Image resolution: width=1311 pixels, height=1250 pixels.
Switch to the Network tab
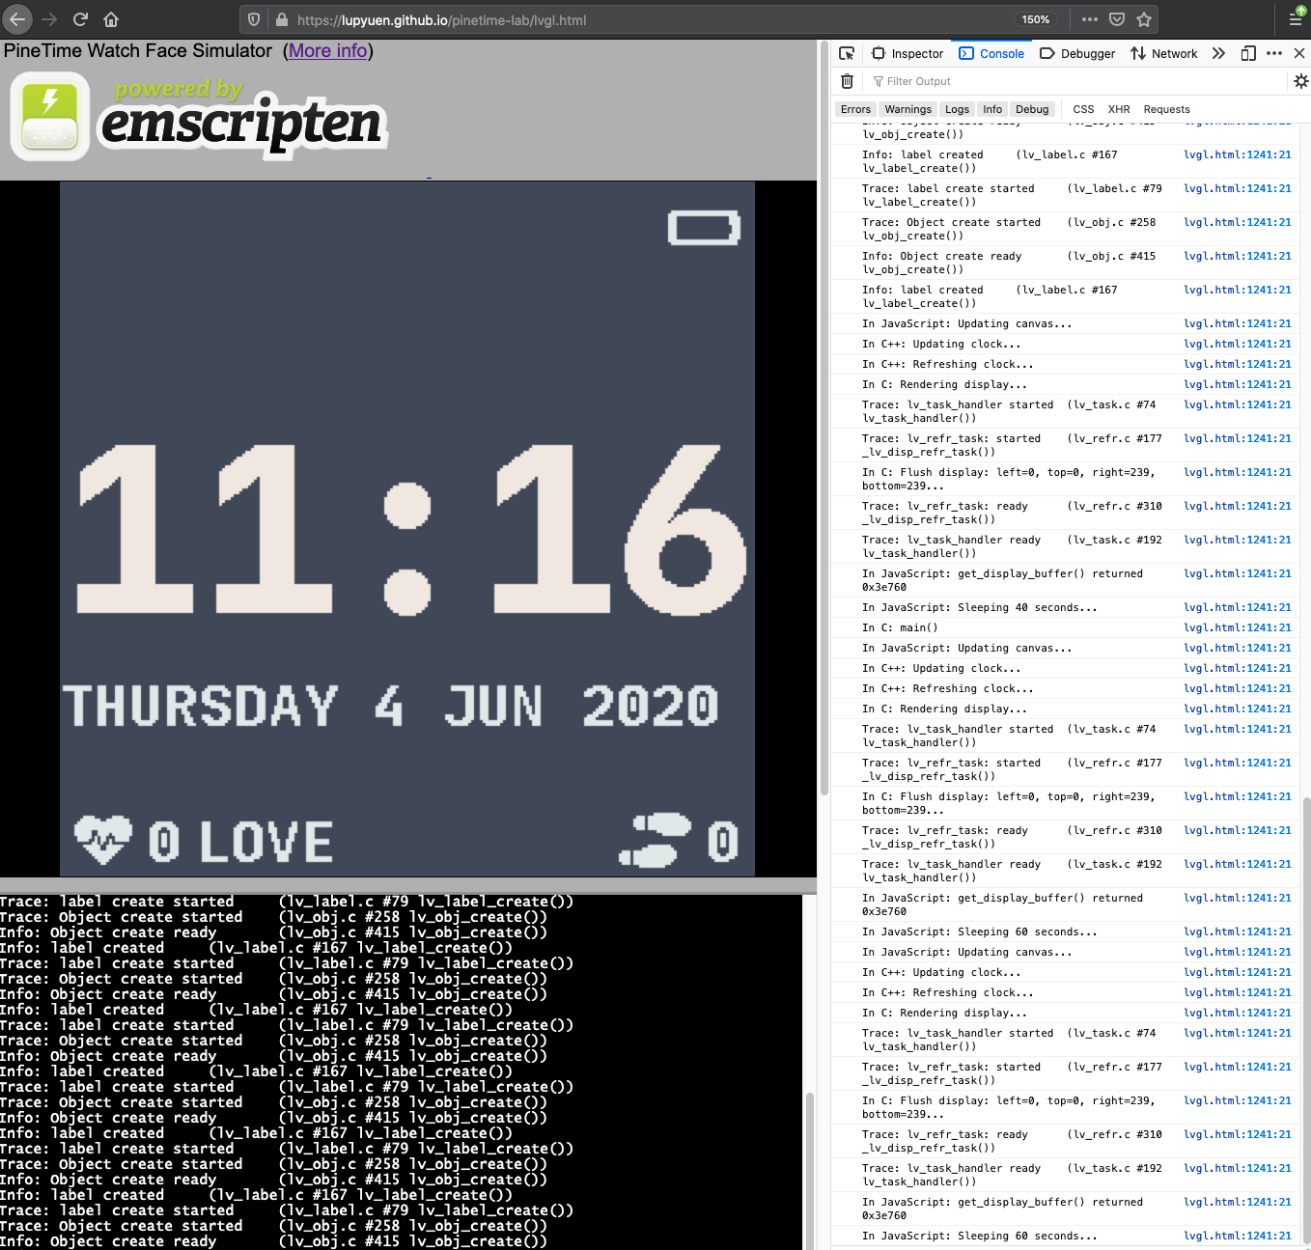tap(1164, 53)
